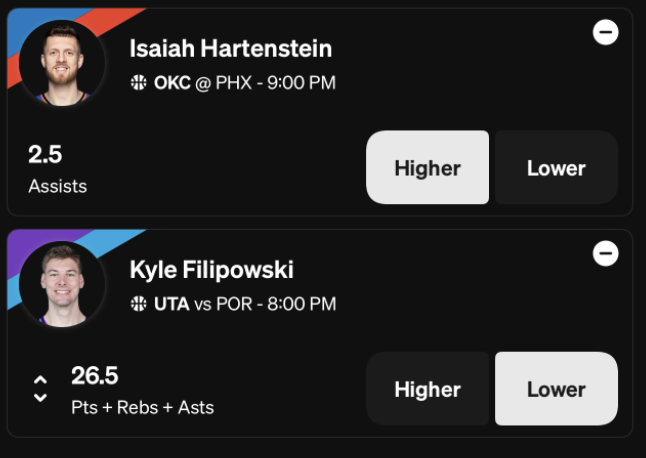Select Lower for Hartenstein 2.5 Assists
The width and height of the screenshot is (646, 458).
point(556,167)
